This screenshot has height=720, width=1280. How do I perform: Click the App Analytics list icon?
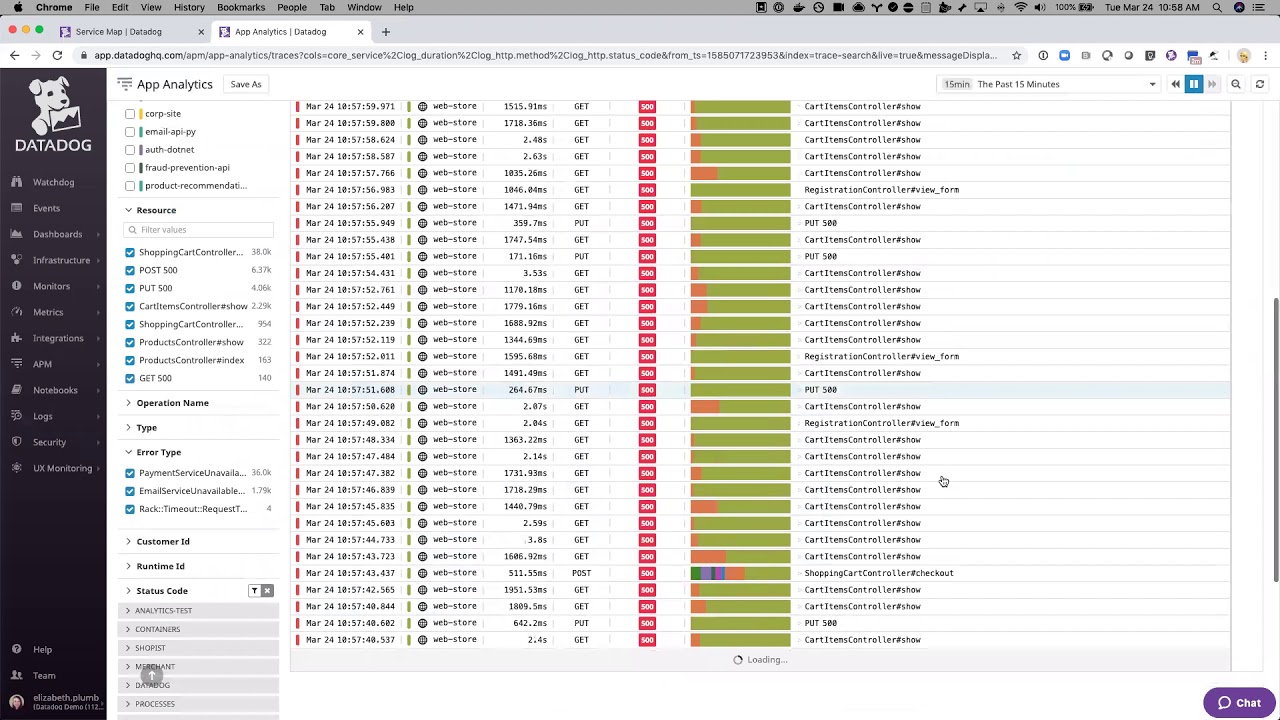click(x=124, y=84)
